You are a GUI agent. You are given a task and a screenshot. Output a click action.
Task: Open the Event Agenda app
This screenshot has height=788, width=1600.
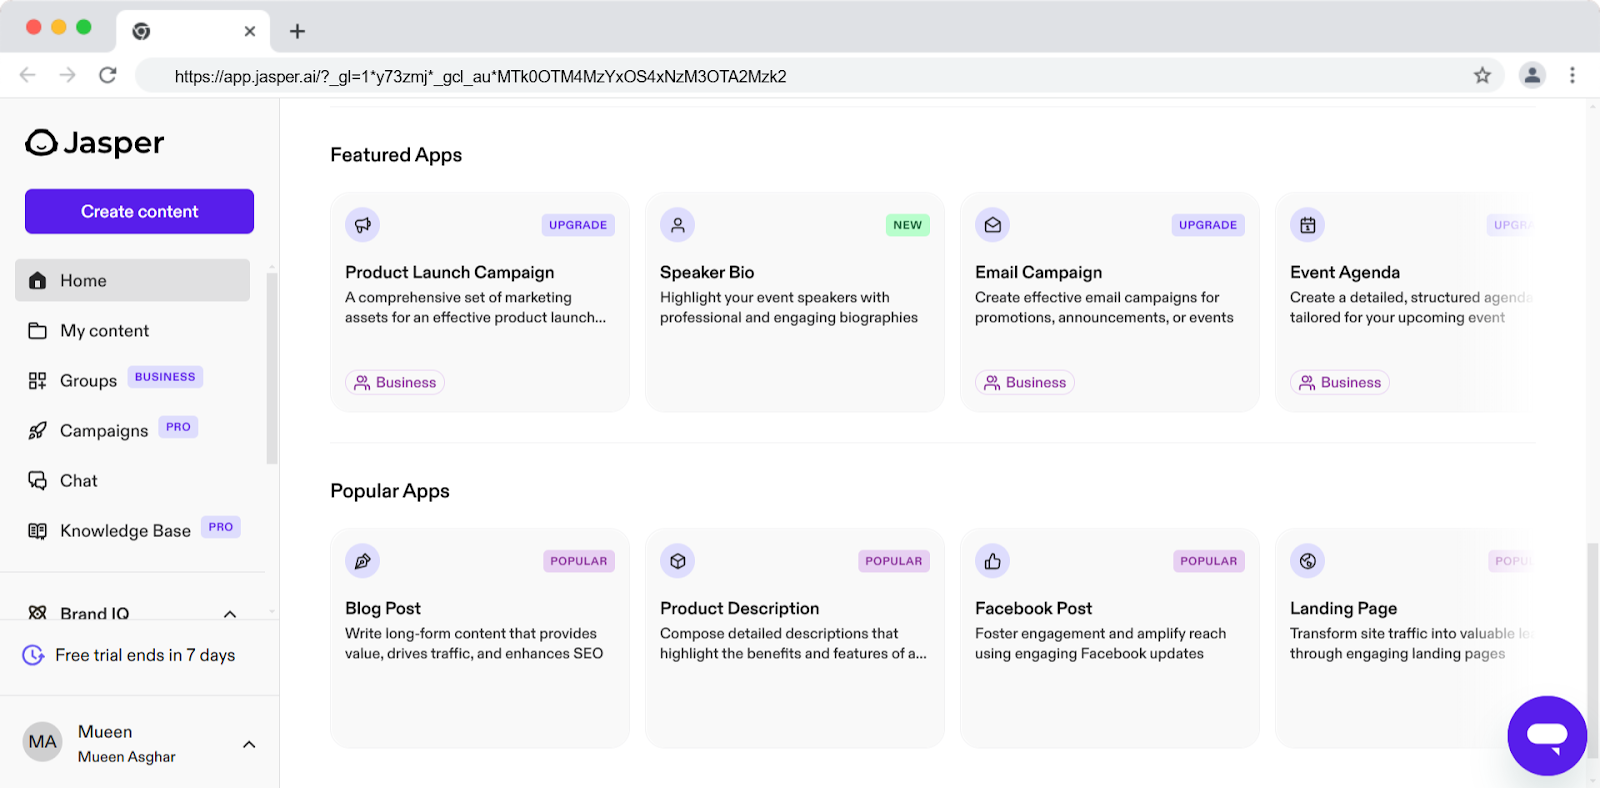click(x=1406, y=302)
